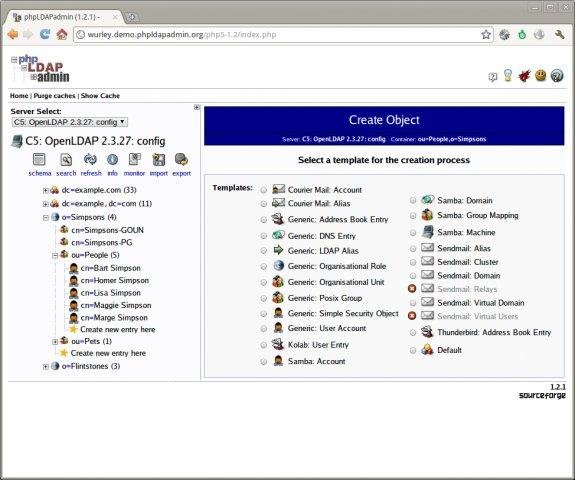575x480 pixels.
Task: Collapse the ou=People tree node
Action: [x=55, y=255]
